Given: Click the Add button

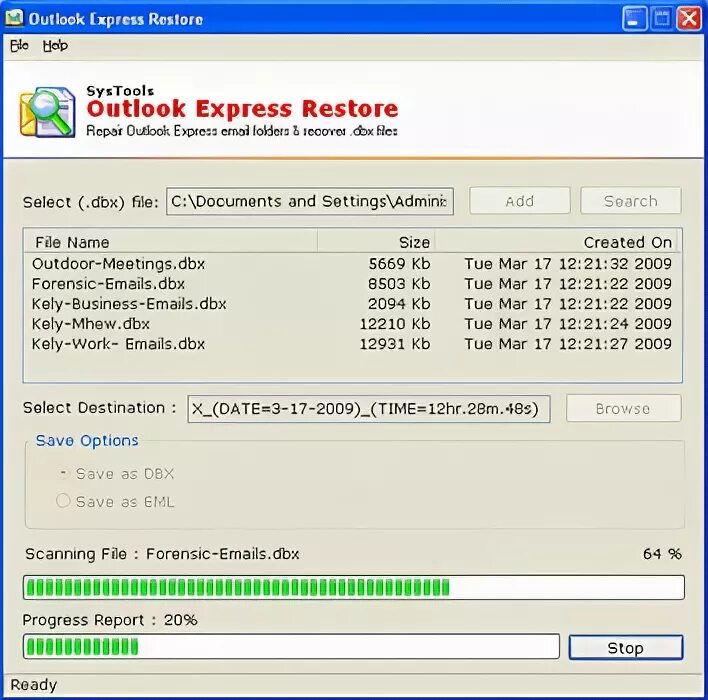Looking at the screenshot, I should (520, 201).
